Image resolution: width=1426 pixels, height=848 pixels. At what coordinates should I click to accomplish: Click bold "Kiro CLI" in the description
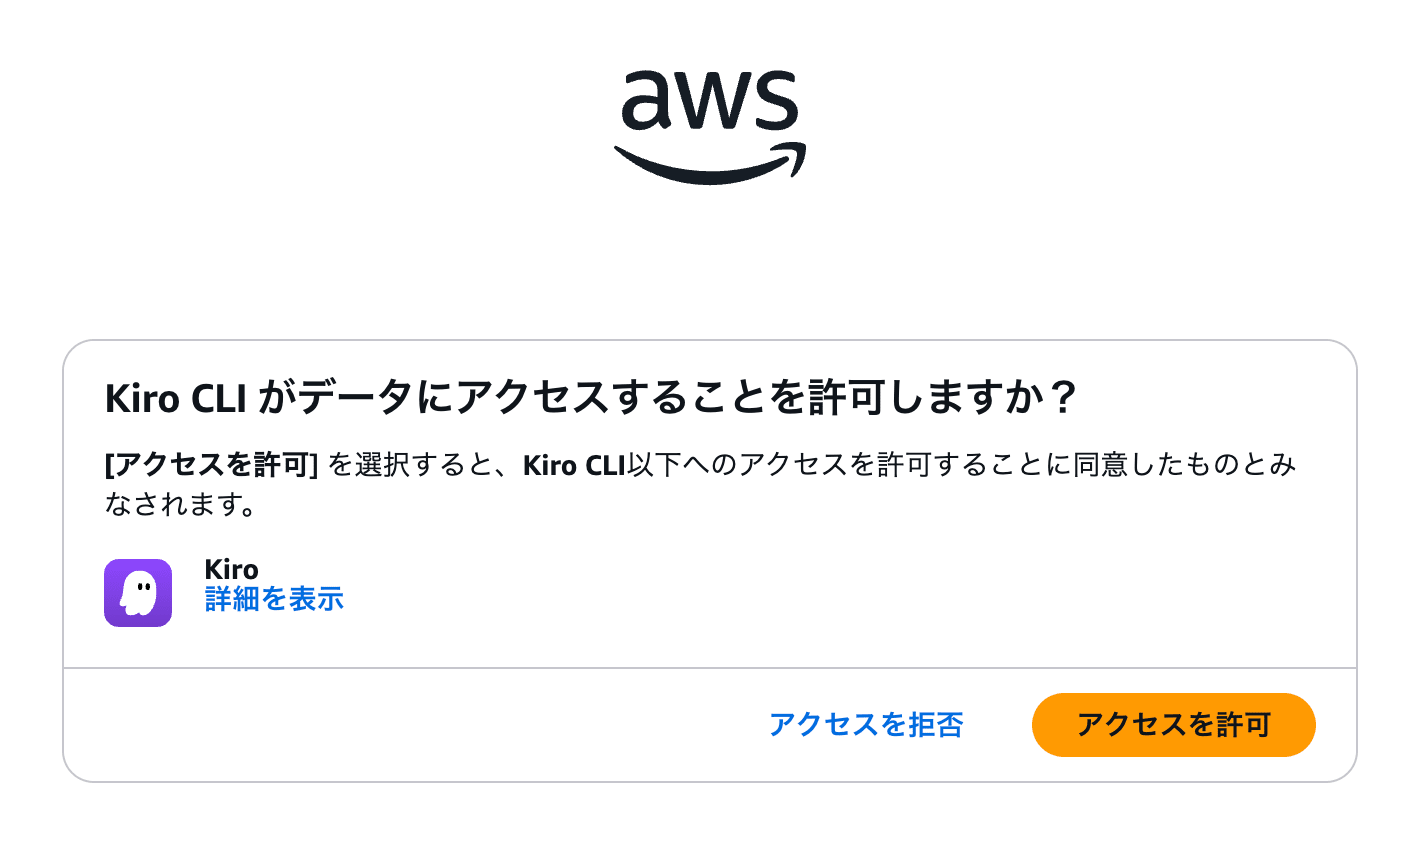[574, 466]
